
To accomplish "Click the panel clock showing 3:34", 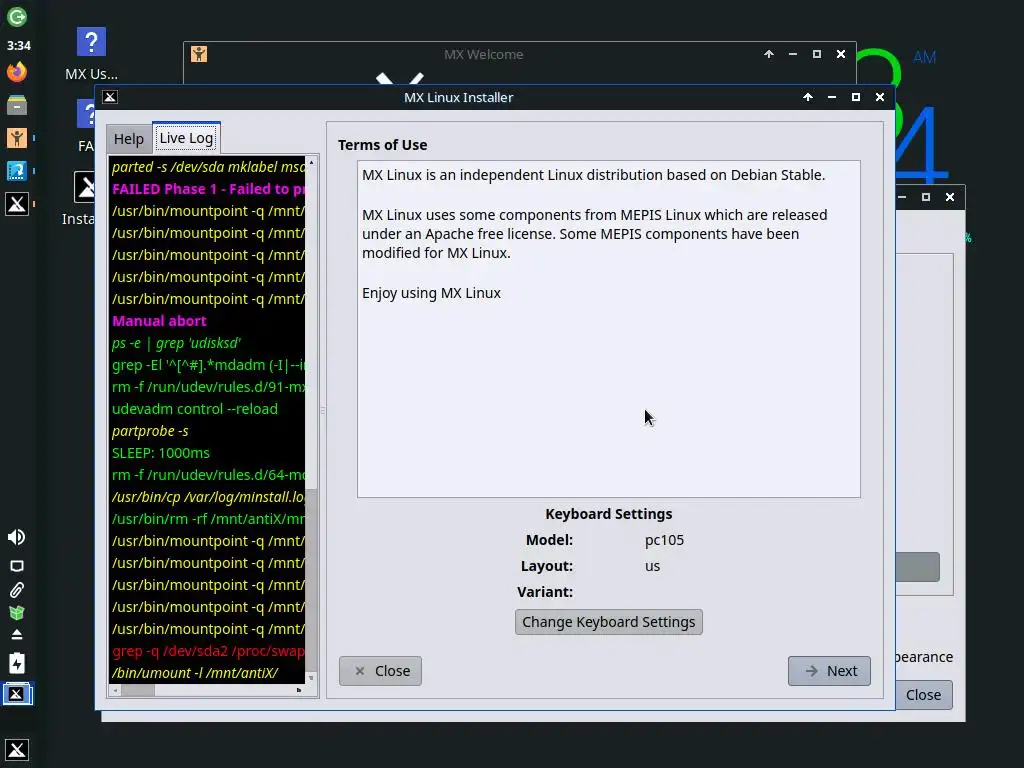I will 18,46.
